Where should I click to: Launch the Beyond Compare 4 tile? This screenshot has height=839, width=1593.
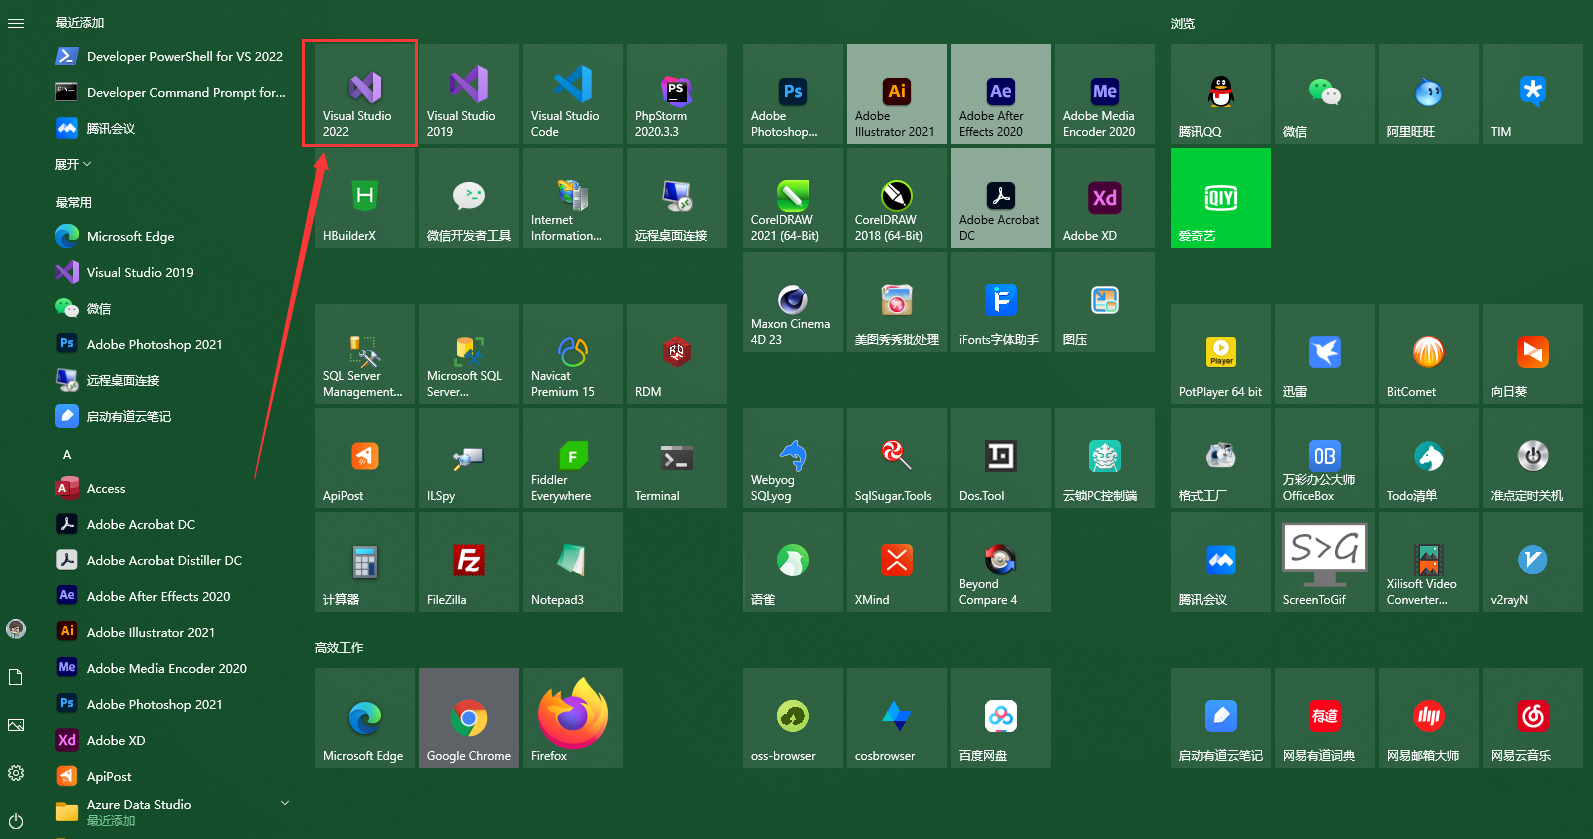tap(1000, 562)
